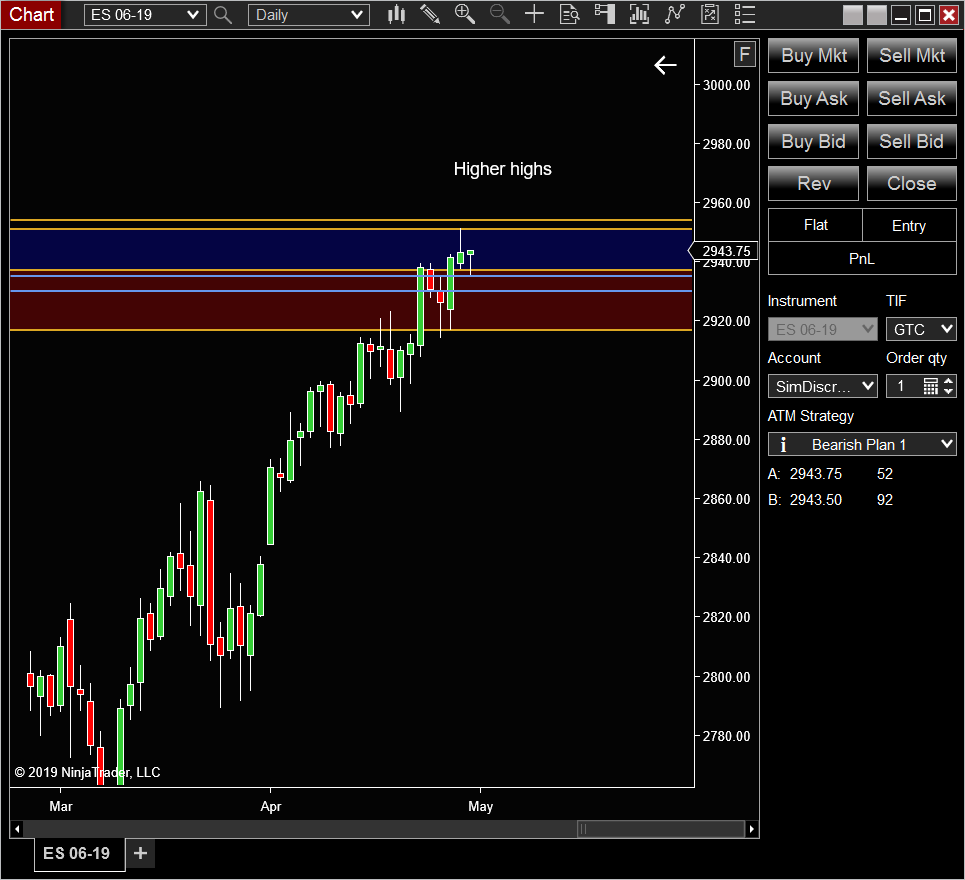The image size is (965, 880).
Task: Click the instrument search magnifier icon
Action: click(x=223, y=15)
